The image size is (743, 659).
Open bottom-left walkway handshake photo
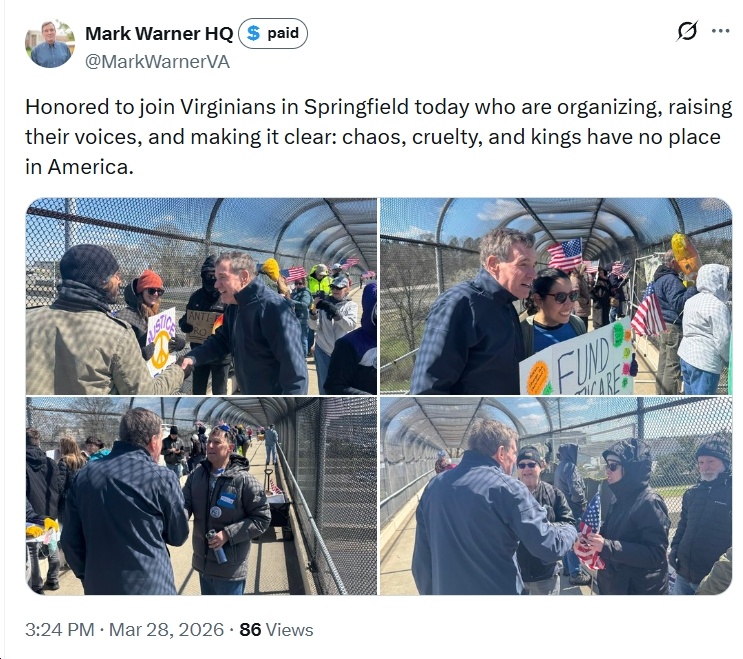click(201, 496)
